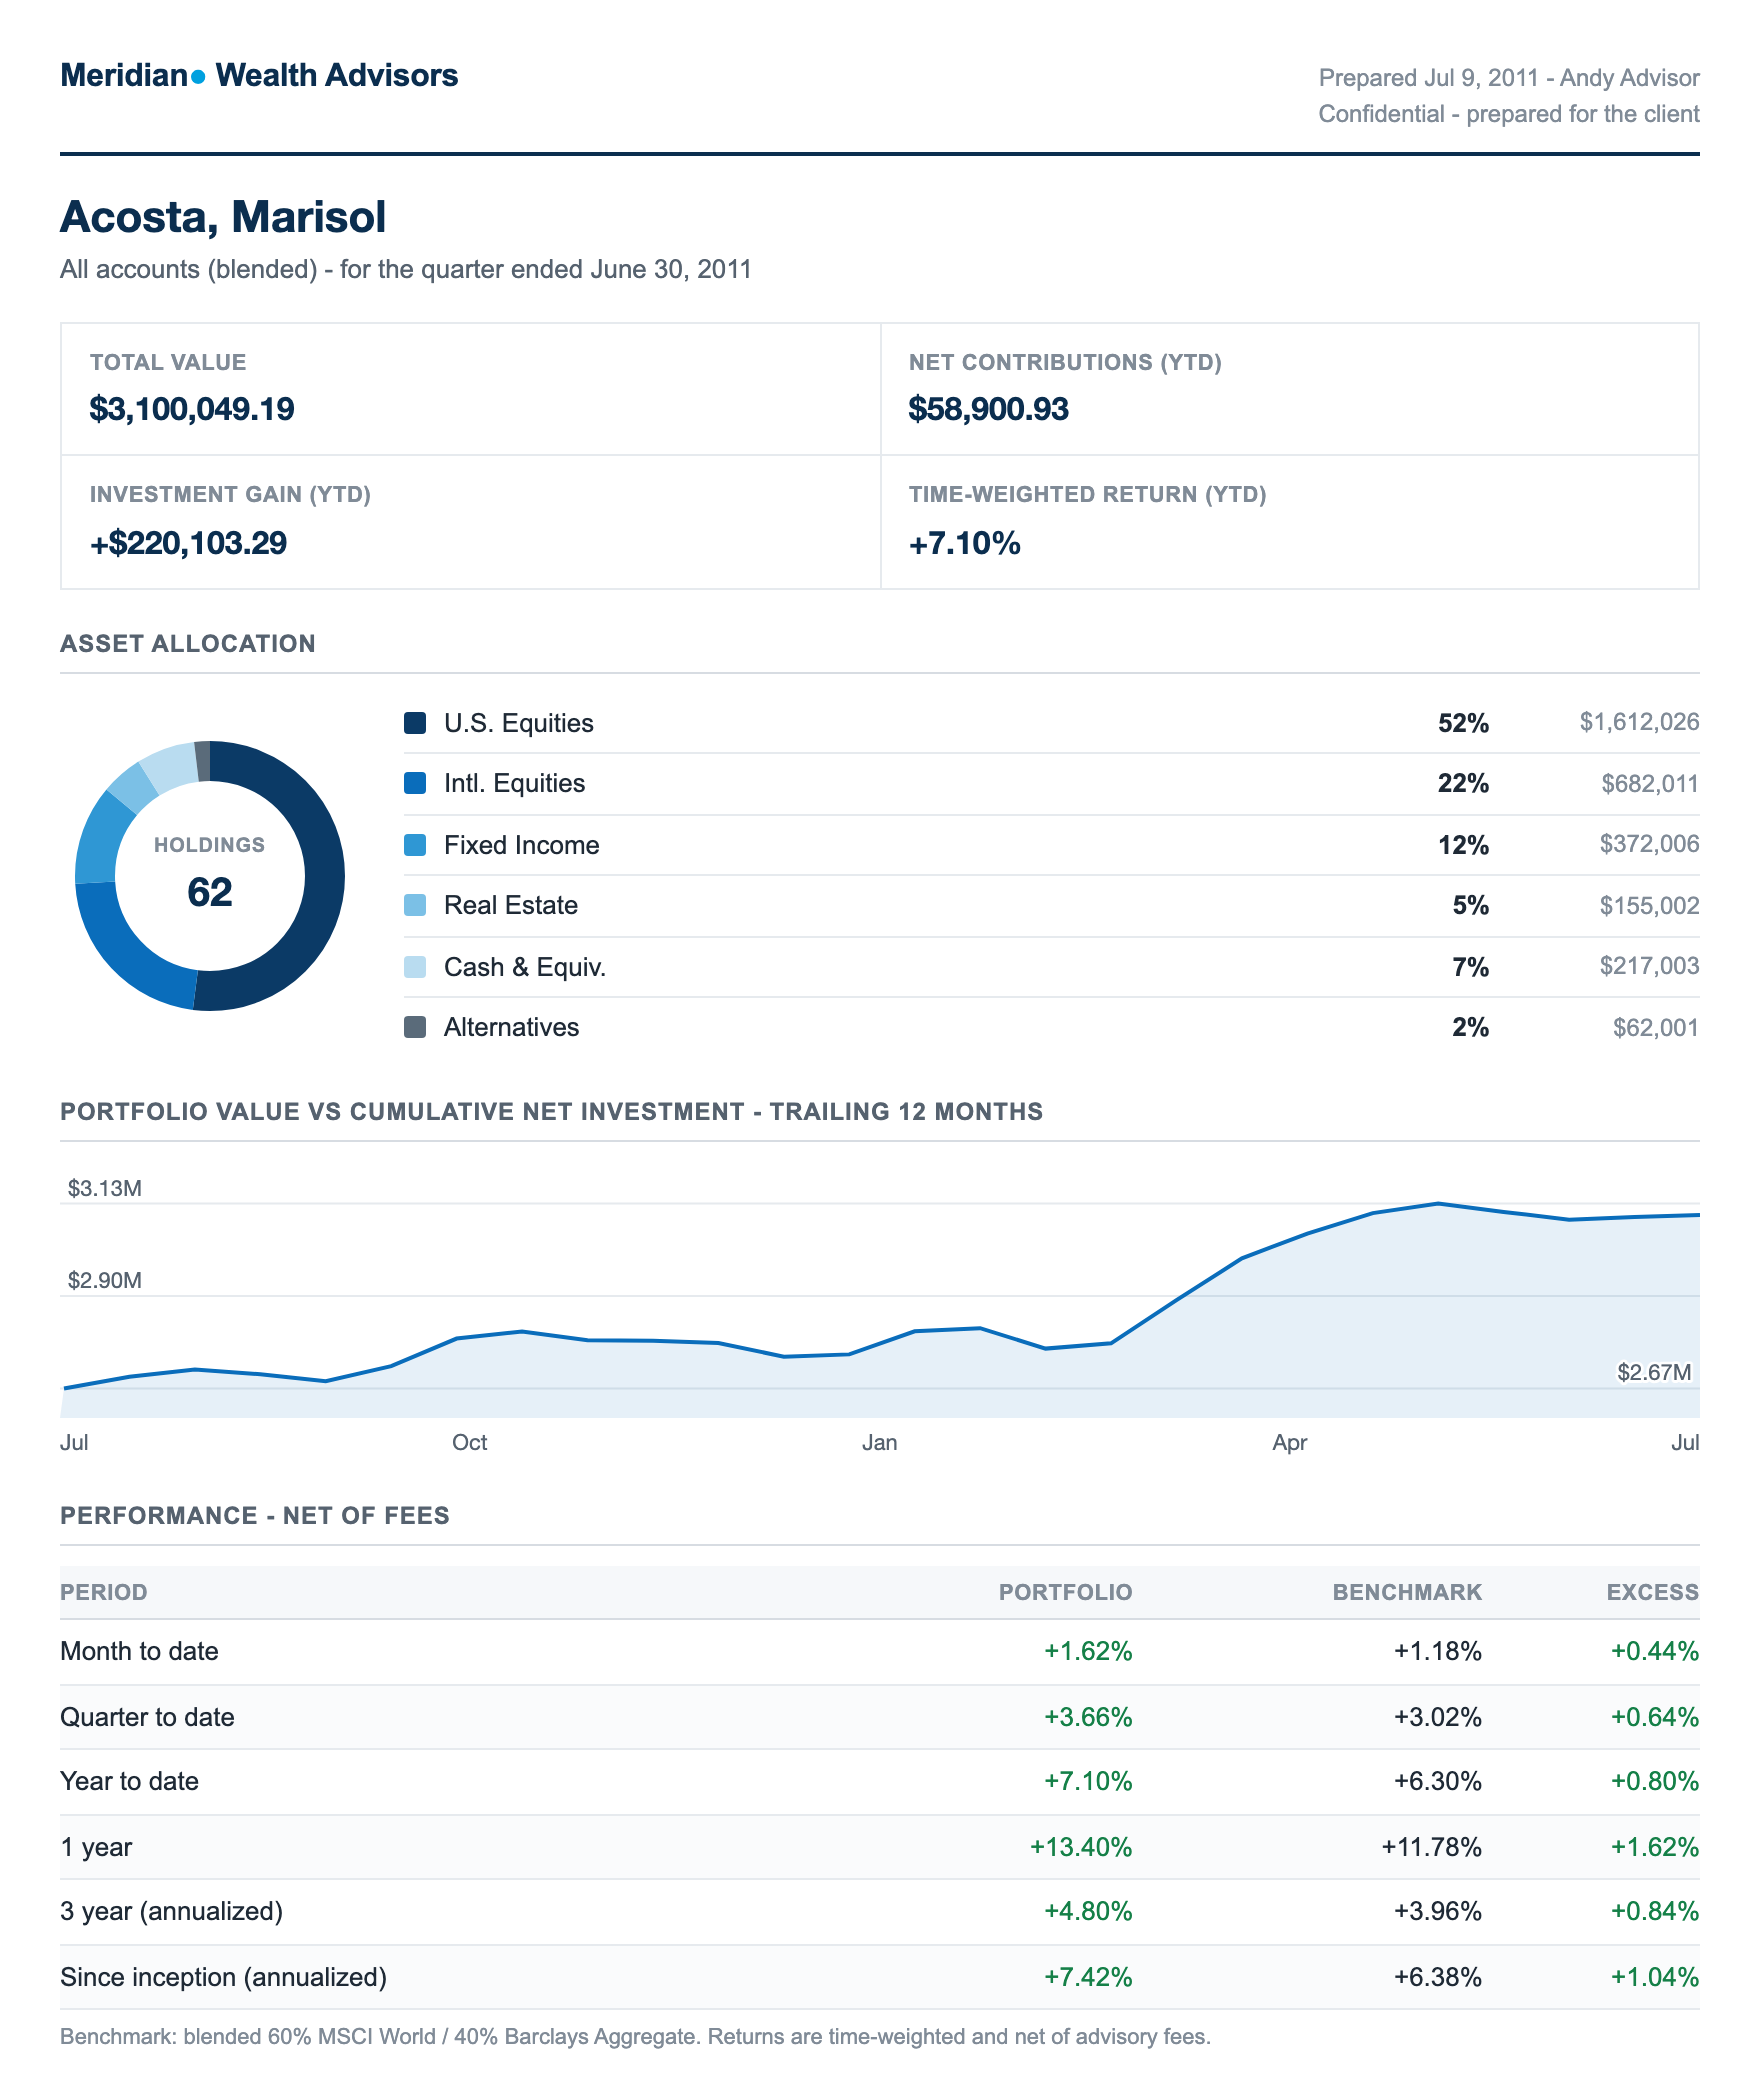Click the total value $3,100,049.19

192,409
